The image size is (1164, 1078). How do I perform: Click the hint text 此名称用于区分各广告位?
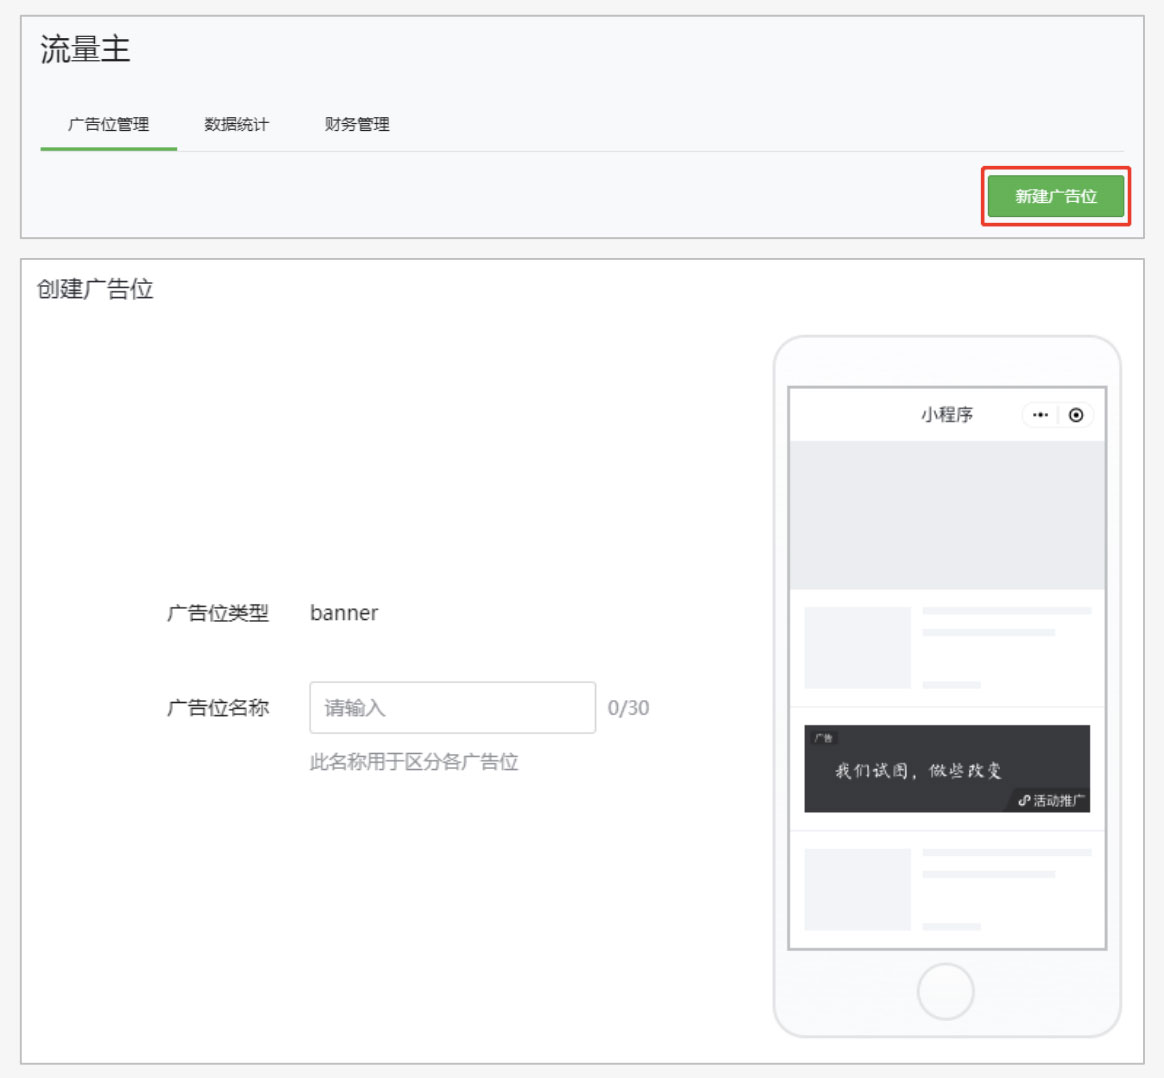pyautogui.click(x=414, y=762)
